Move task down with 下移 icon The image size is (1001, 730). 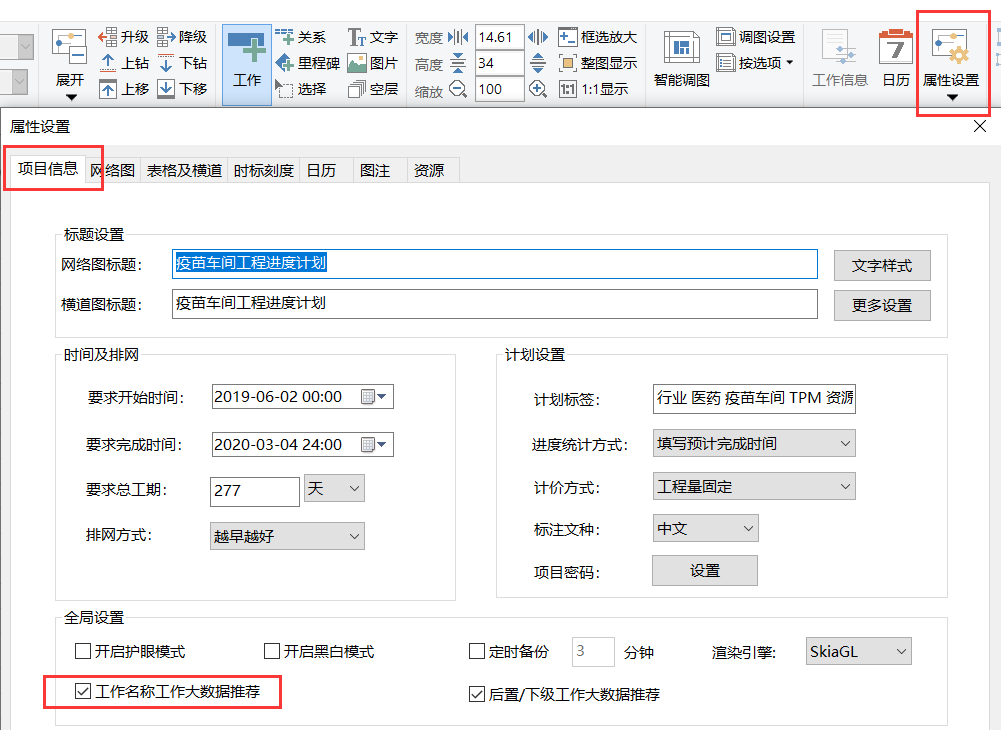[x=182, y=89]
